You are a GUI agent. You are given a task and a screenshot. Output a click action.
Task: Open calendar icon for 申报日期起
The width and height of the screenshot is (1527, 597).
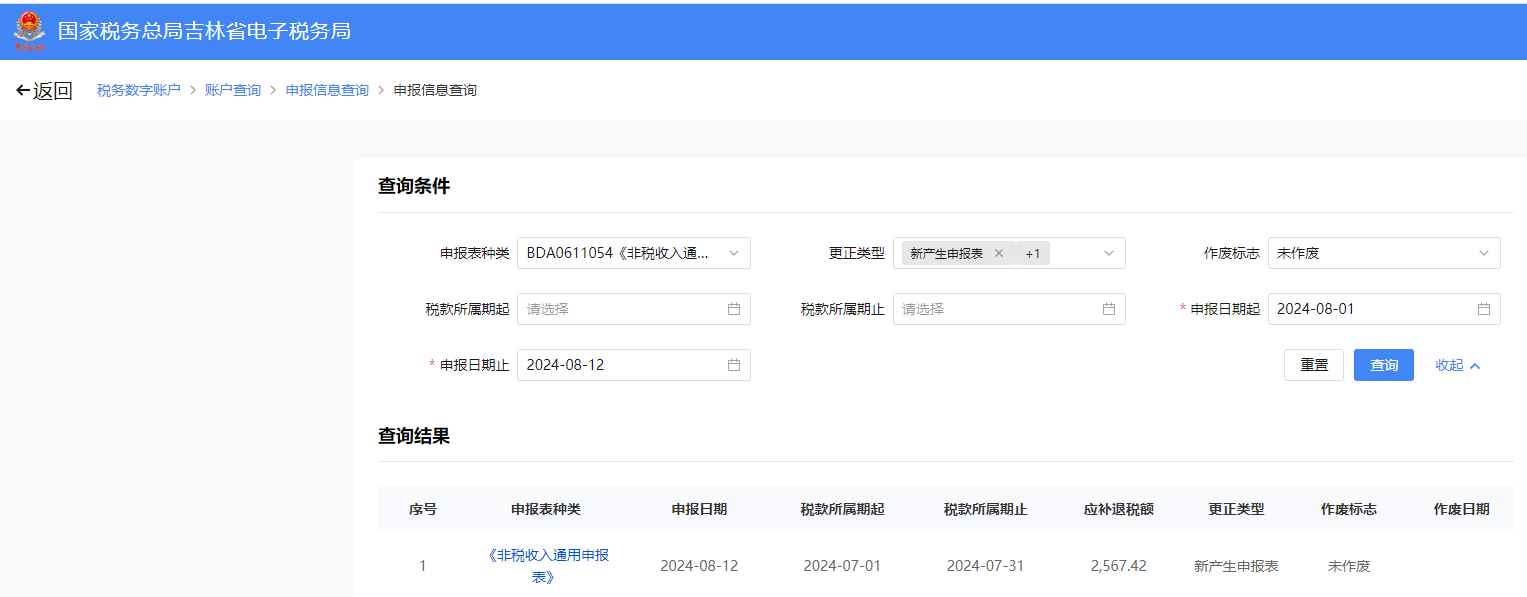1484,309
